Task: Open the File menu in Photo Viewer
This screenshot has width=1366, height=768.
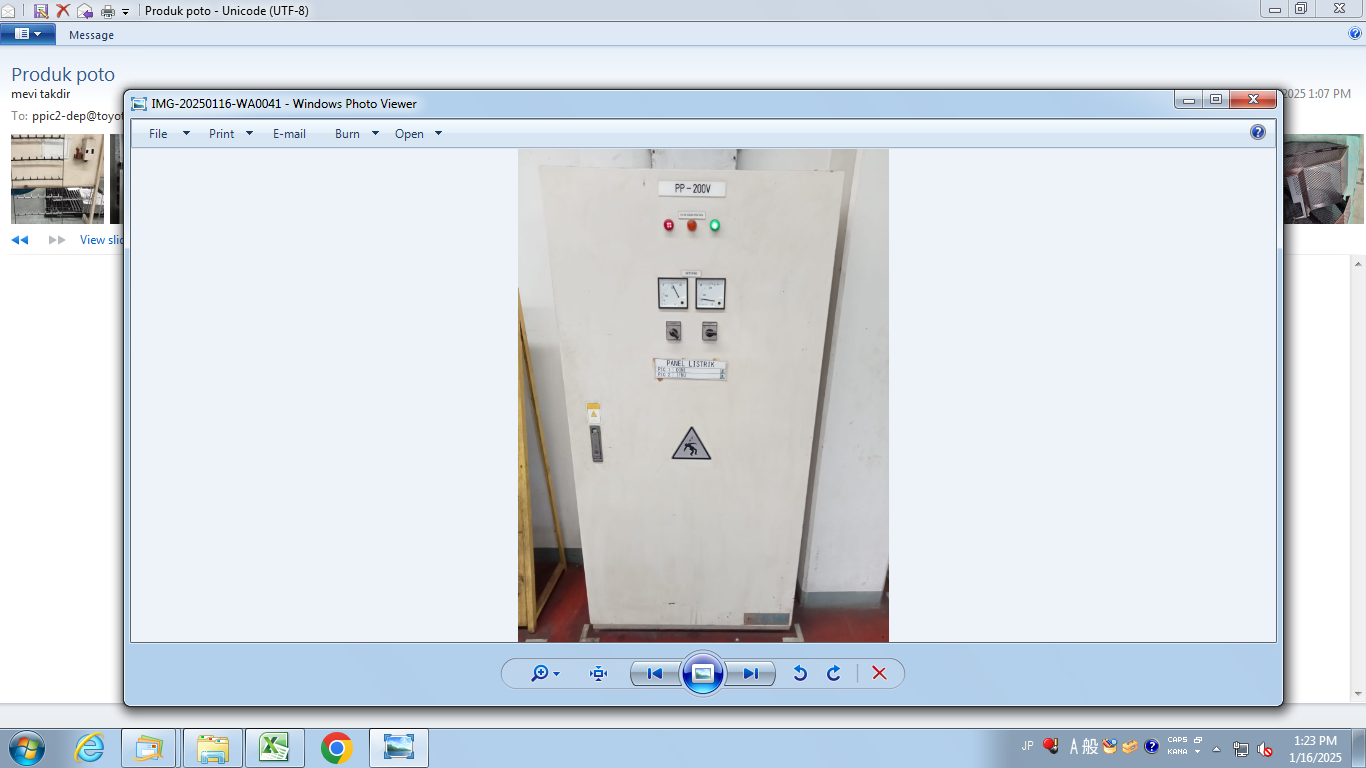Action: point(158,134)
